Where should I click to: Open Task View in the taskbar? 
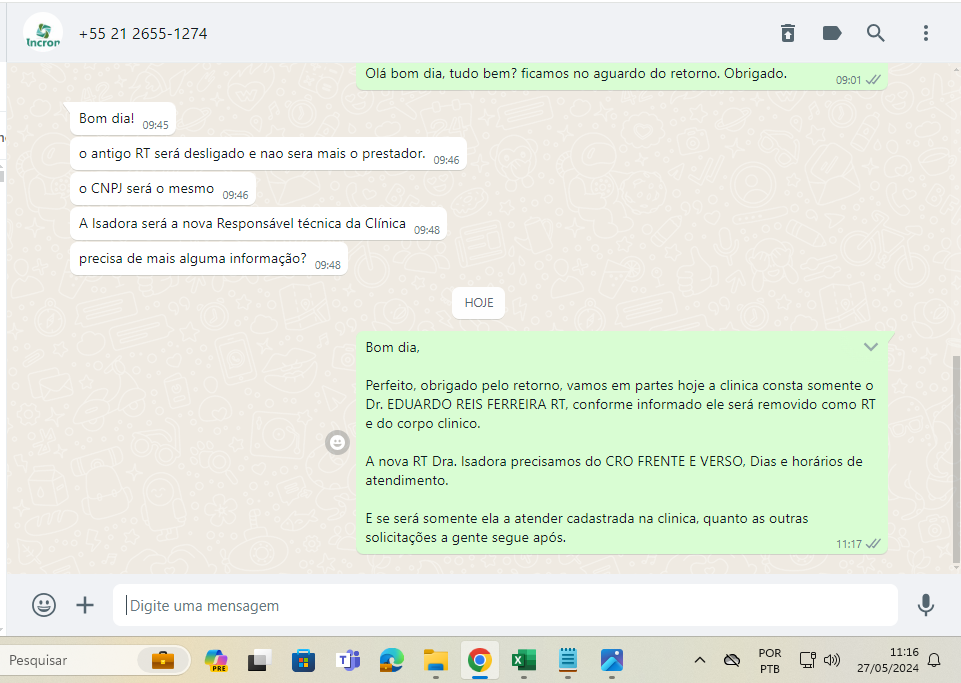click(260, 660)
